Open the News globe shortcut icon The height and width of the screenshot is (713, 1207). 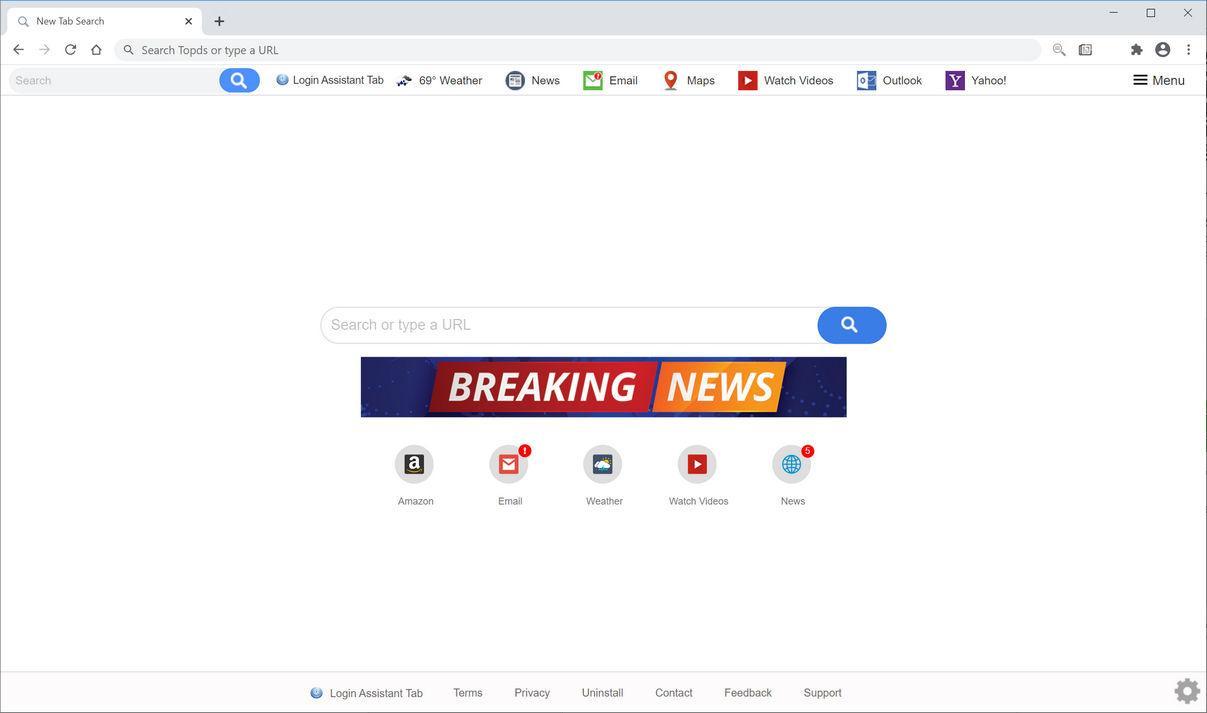point(791,464)
